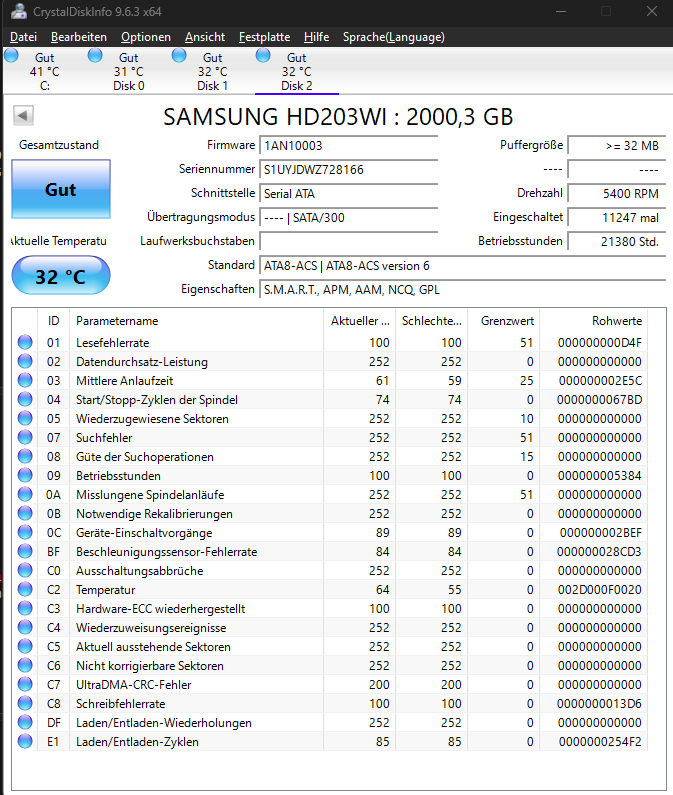The image size is (673, 795).
Task: Click status orb for Geräte-Einschaltvorgänge row
Action: tap(25, 532)
